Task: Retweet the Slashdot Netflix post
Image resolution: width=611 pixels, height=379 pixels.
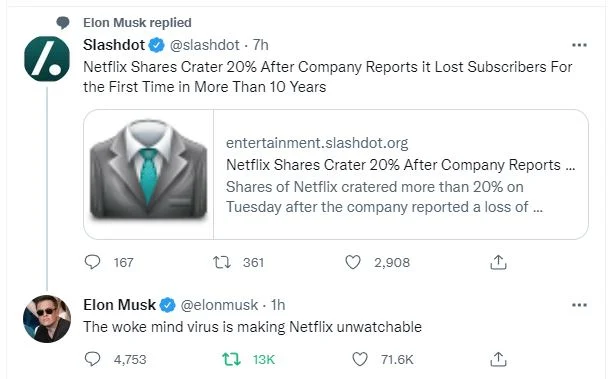Action: (x=222, y=262)
